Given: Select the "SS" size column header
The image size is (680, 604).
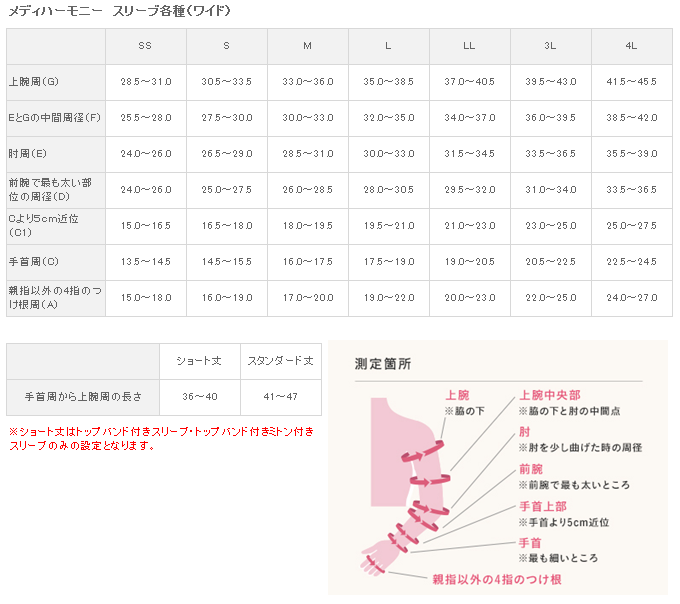Looking at the screenshot, I should (145, 46).
